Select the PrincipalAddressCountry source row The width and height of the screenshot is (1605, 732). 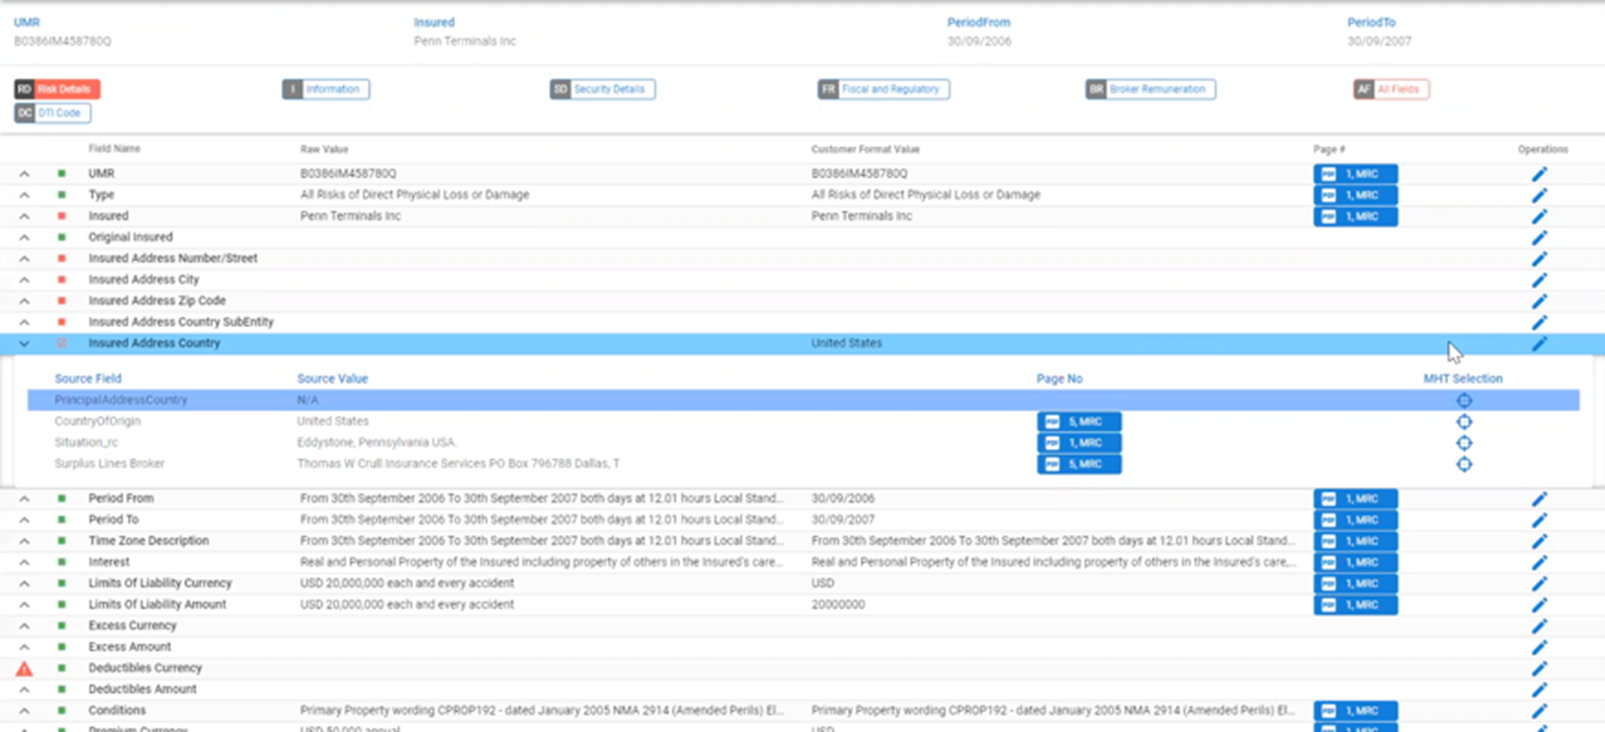(803, 400)
